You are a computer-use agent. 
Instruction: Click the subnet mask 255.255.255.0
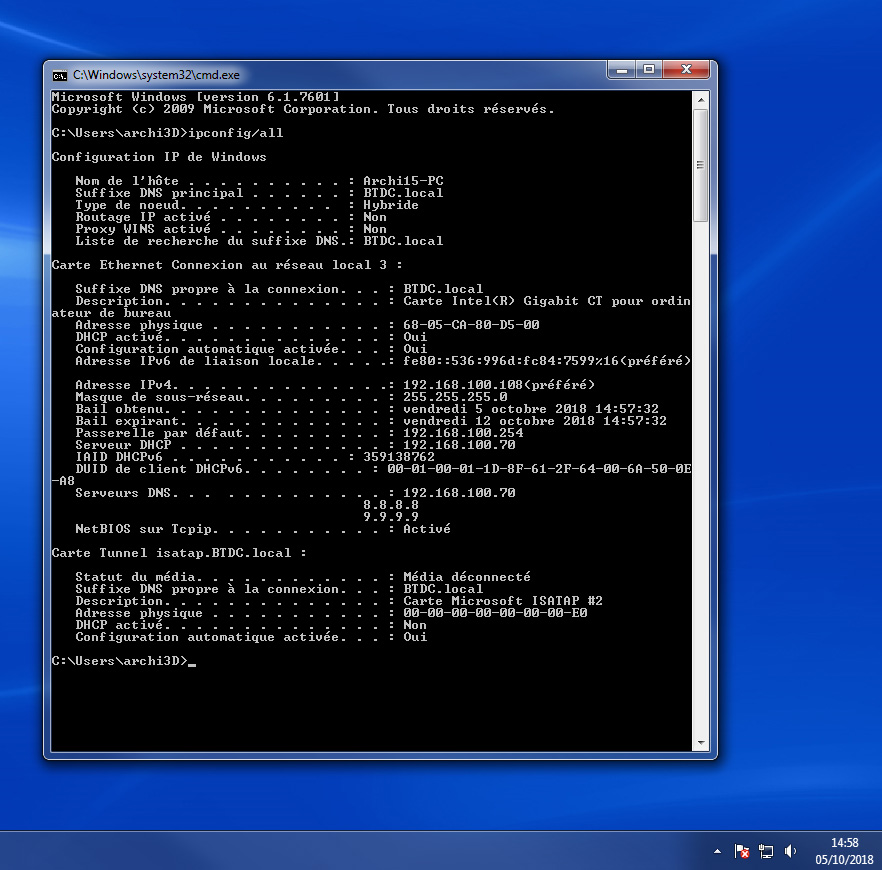pos(455,396)
